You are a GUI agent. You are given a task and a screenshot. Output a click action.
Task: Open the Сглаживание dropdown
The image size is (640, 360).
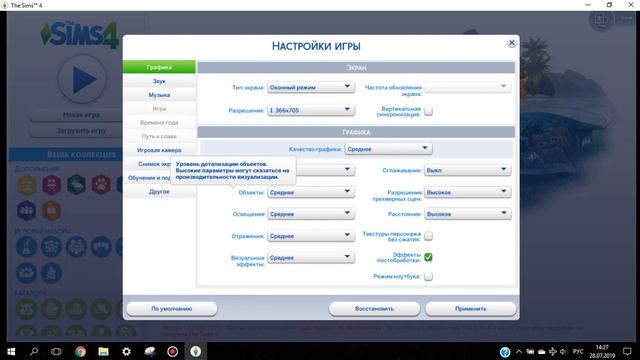click(467, 170)
